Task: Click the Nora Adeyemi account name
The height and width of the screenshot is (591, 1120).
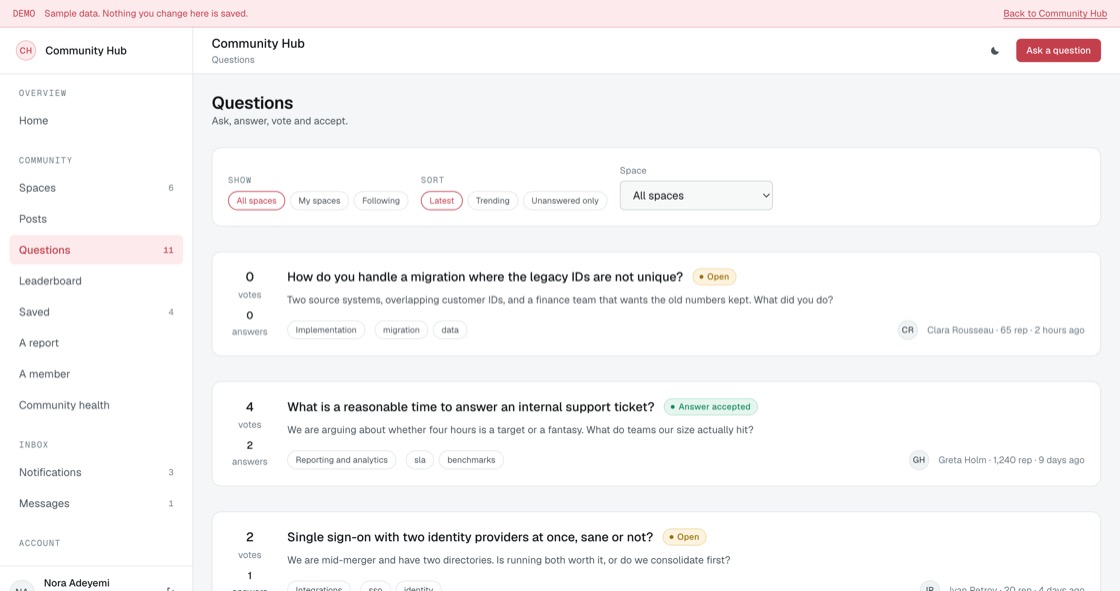Action: point(76,583)
